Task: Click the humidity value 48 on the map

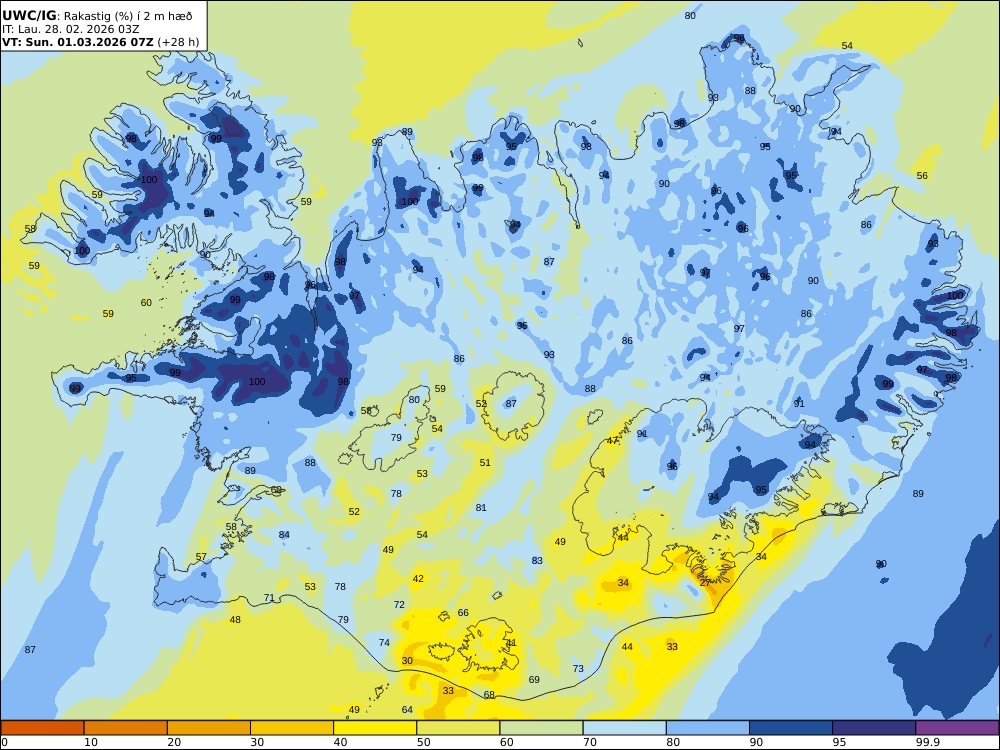Action: click(235, 619)
